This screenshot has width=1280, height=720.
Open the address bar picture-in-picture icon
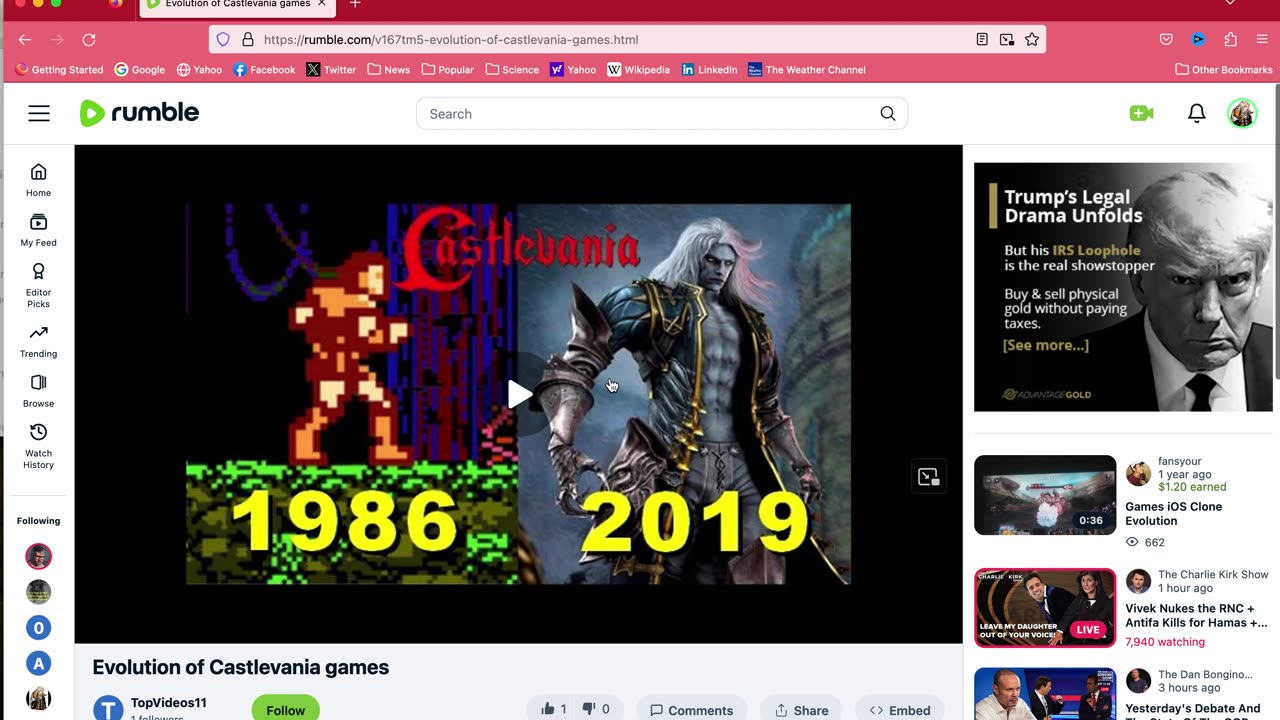1007,40
